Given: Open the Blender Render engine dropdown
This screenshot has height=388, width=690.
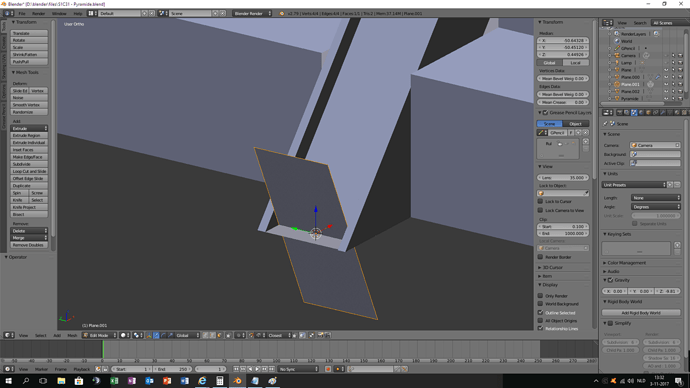Looking at the screenshot, I should (x=252, y=13).
